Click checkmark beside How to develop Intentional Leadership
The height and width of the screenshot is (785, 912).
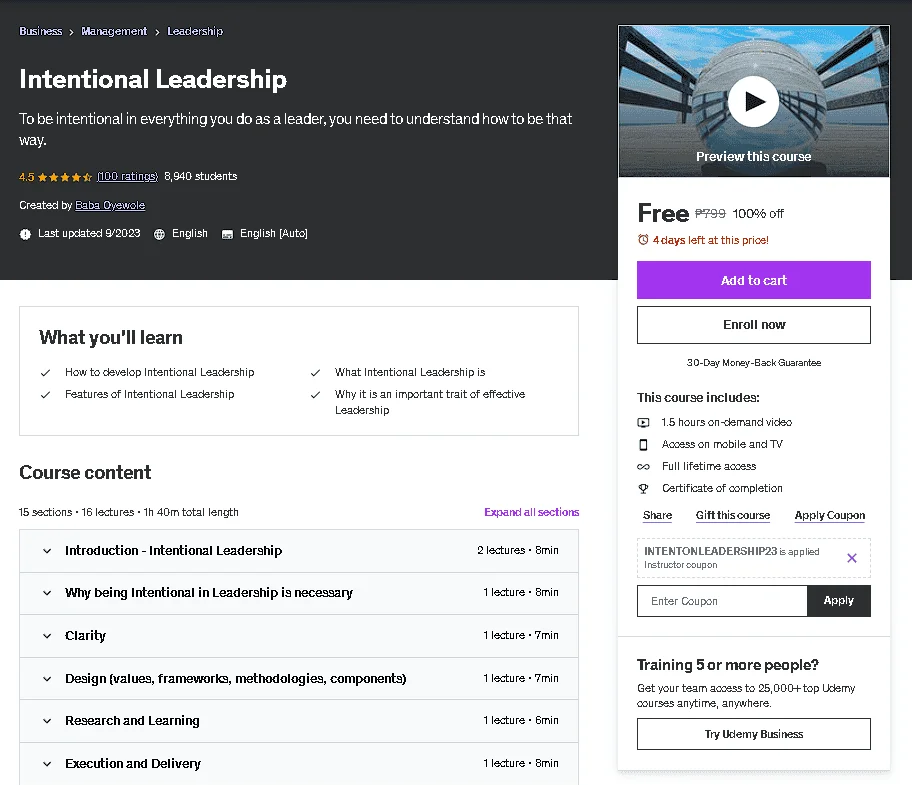(x=45, y=373)
